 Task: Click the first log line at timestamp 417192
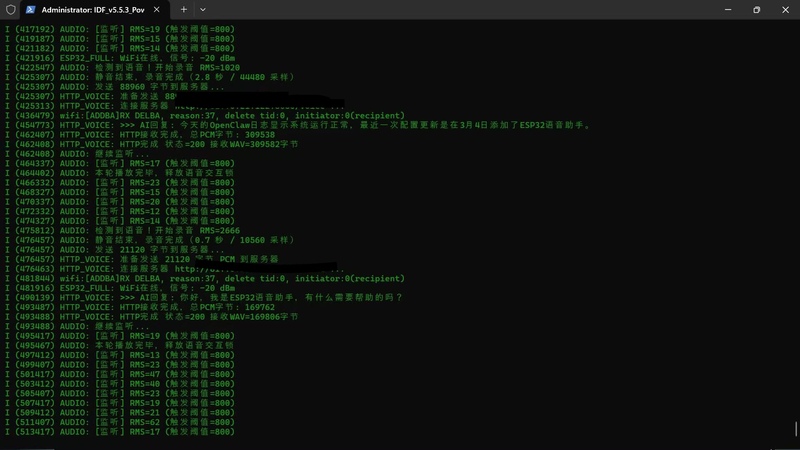point(120,29)
